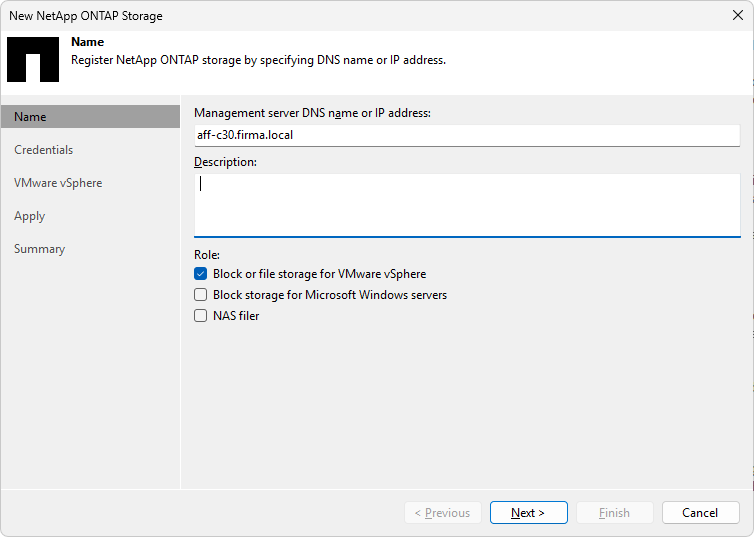Enable Block storage for Microsoft Windows servers
This screenshot has width=754, height=537.
201,295
